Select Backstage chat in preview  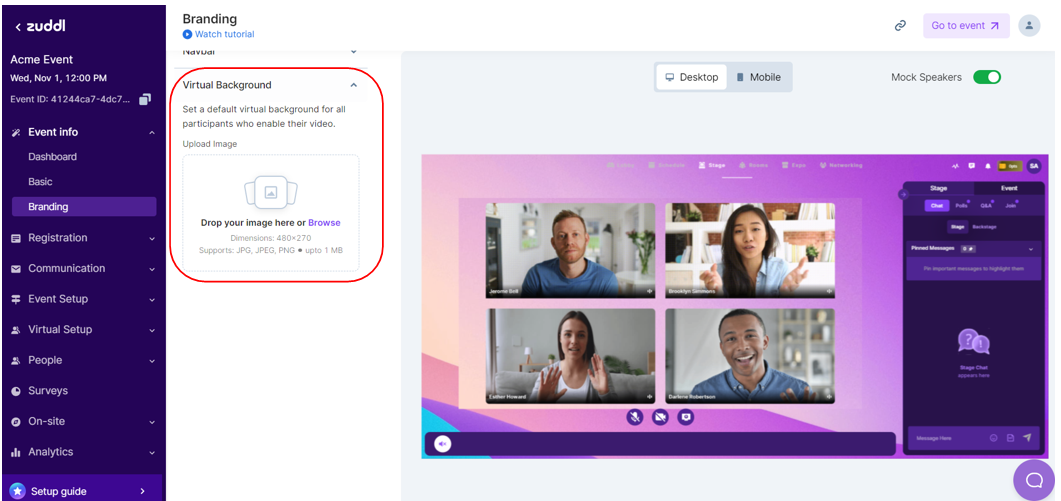click(983, 227)
